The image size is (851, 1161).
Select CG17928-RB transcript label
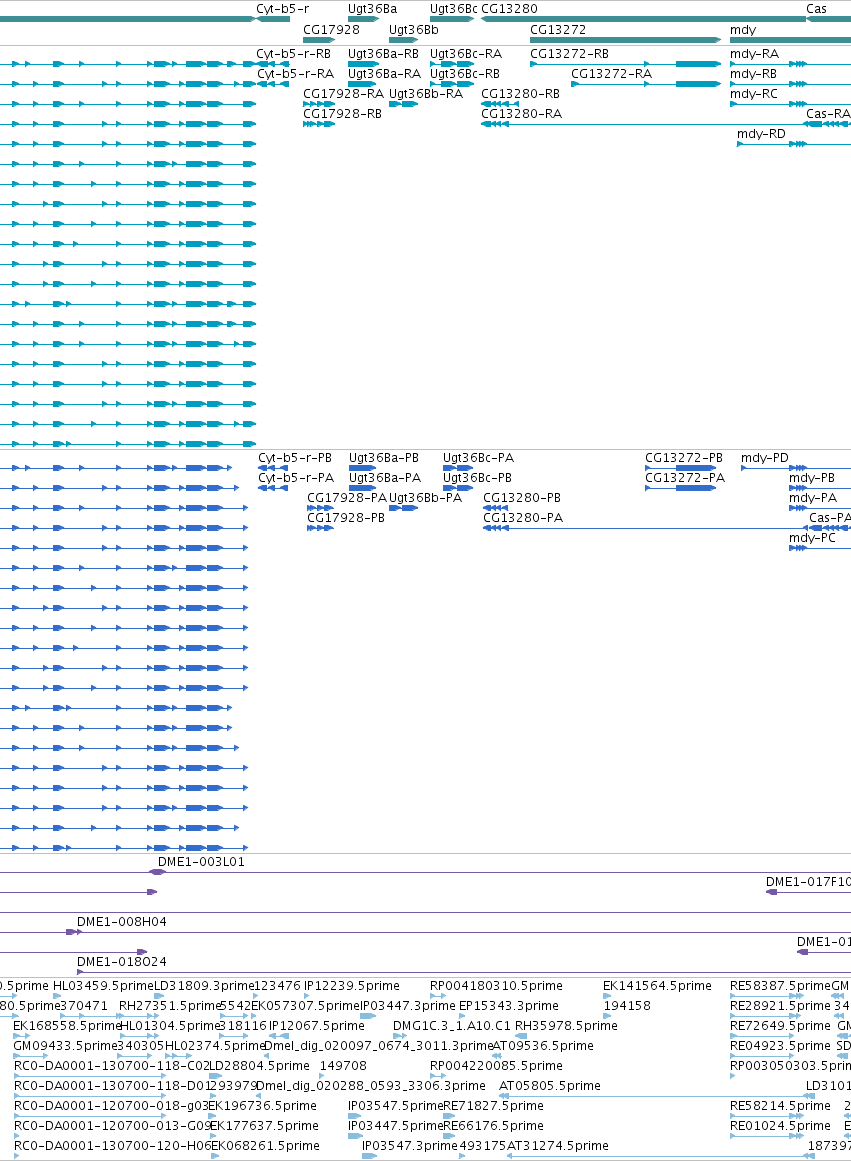pos(342,114)
